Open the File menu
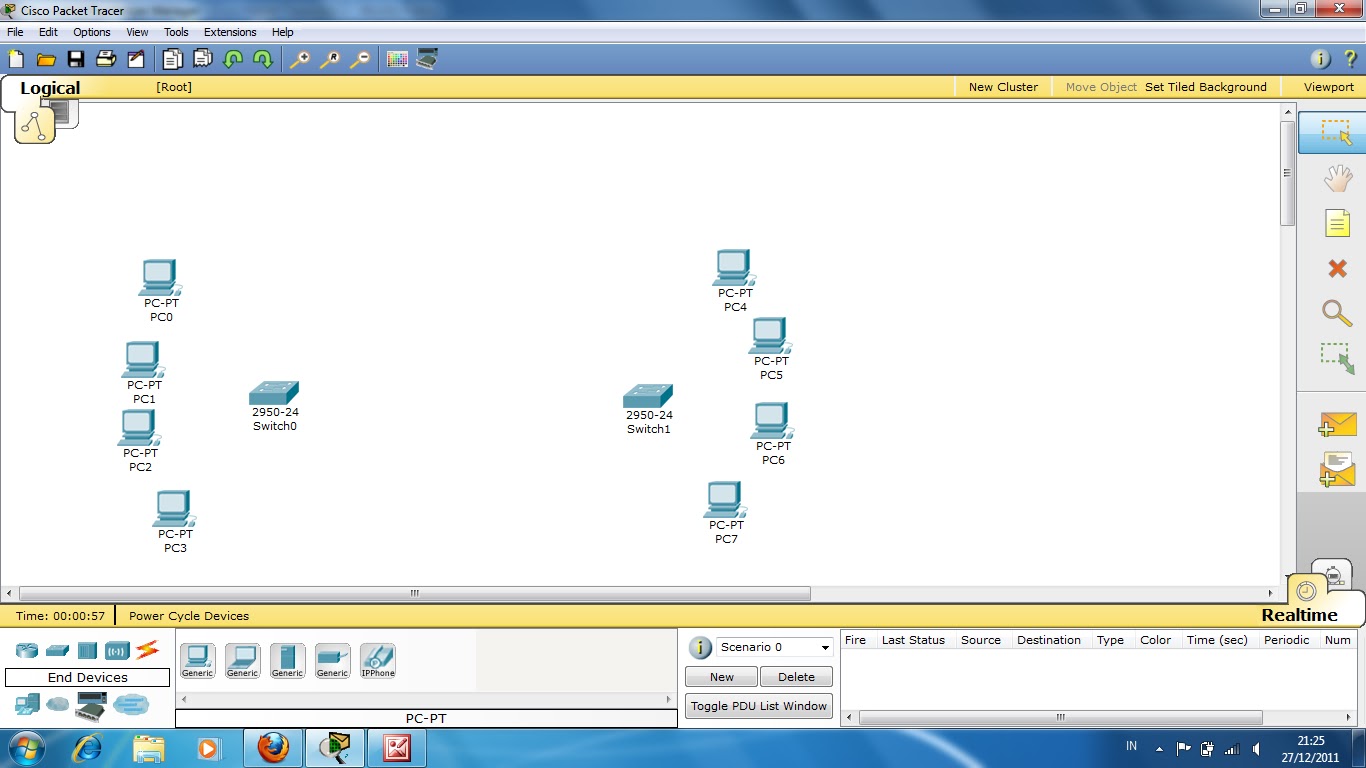Screen dimensions: 1366x768 click(x=15, y=32)
